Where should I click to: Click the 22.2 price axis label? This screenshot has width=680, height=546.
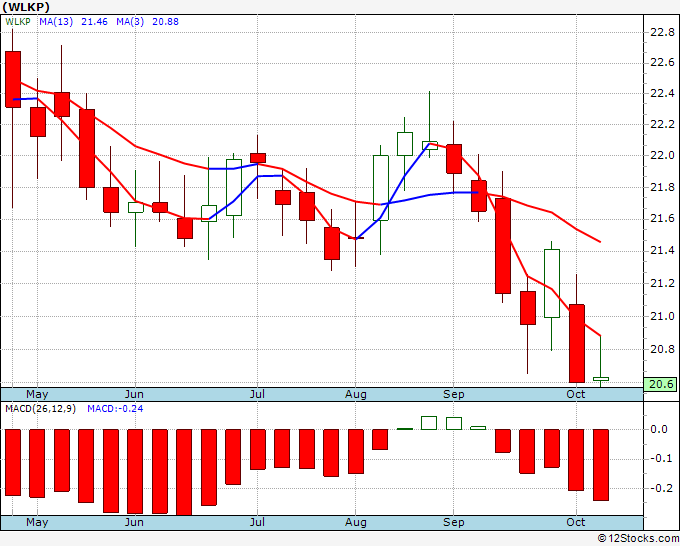coord(662,124)
